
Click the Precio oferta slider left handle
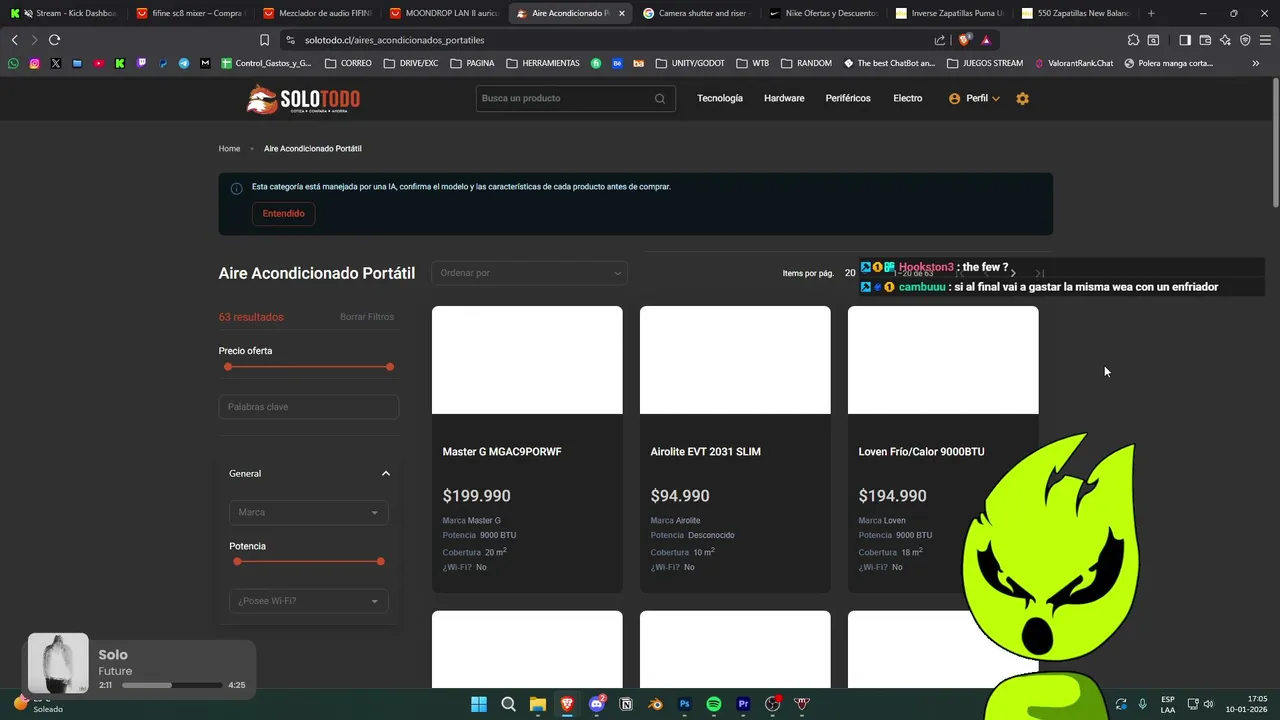coord(228,367)
